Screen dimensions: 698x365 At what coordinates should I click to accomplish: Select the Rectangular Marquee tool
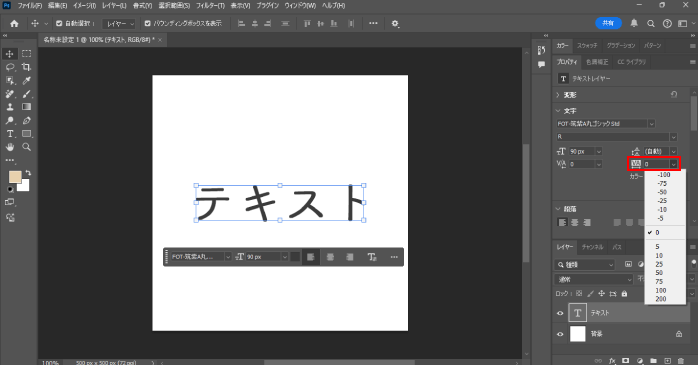27,54
